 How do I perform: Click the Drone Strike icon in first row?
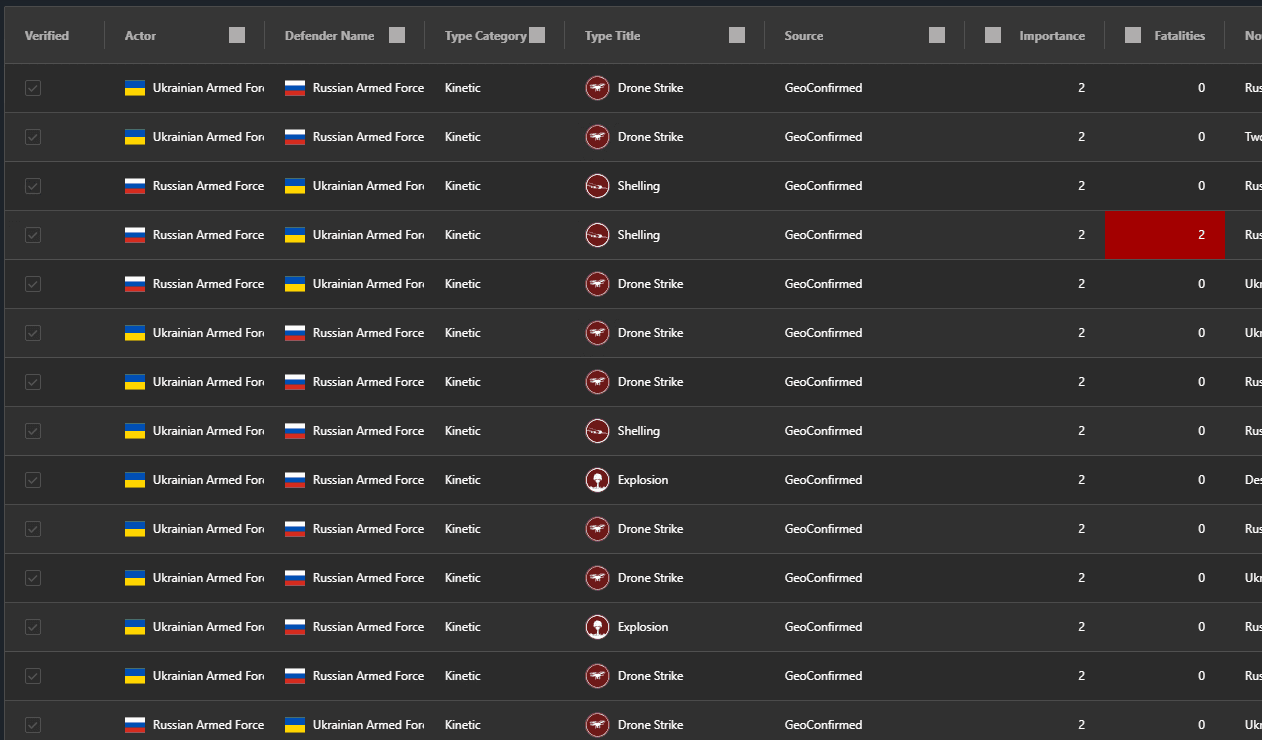click(597, 88)
